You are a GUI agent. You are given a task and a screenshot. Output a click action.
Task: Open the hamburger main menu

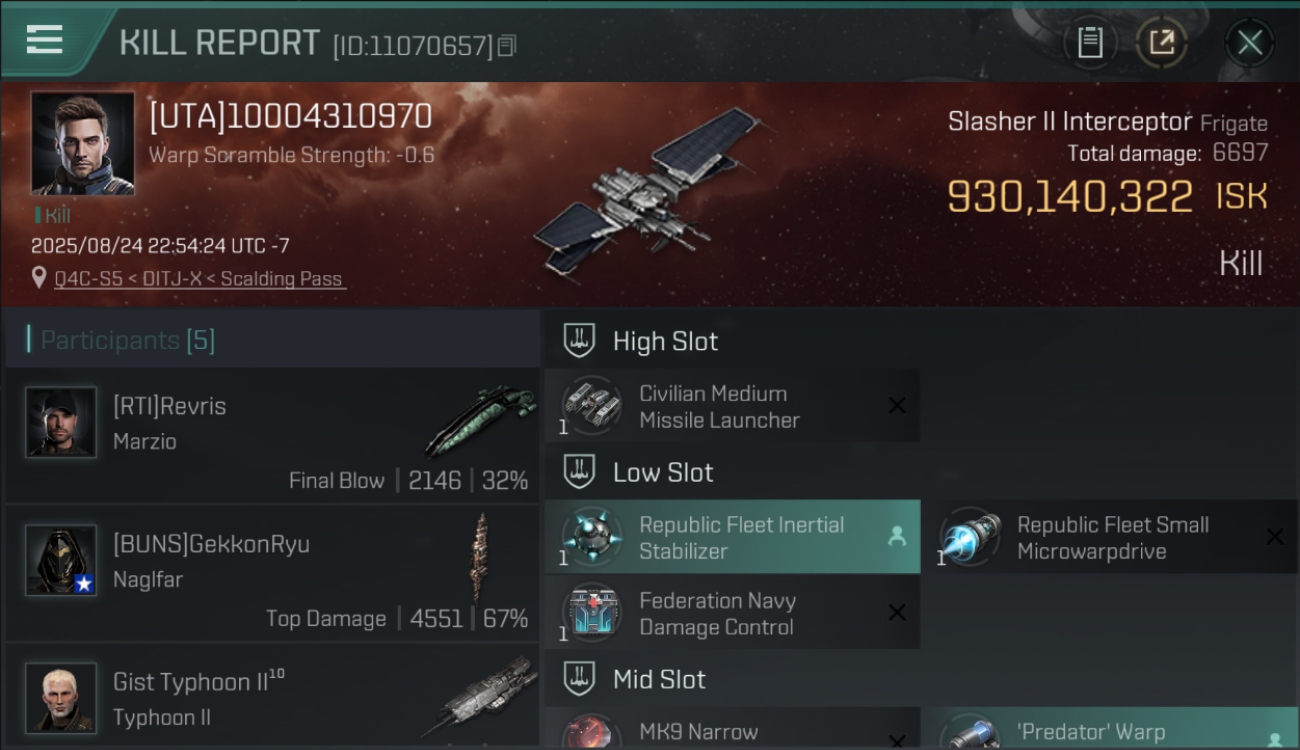click(x=45, y=40)
